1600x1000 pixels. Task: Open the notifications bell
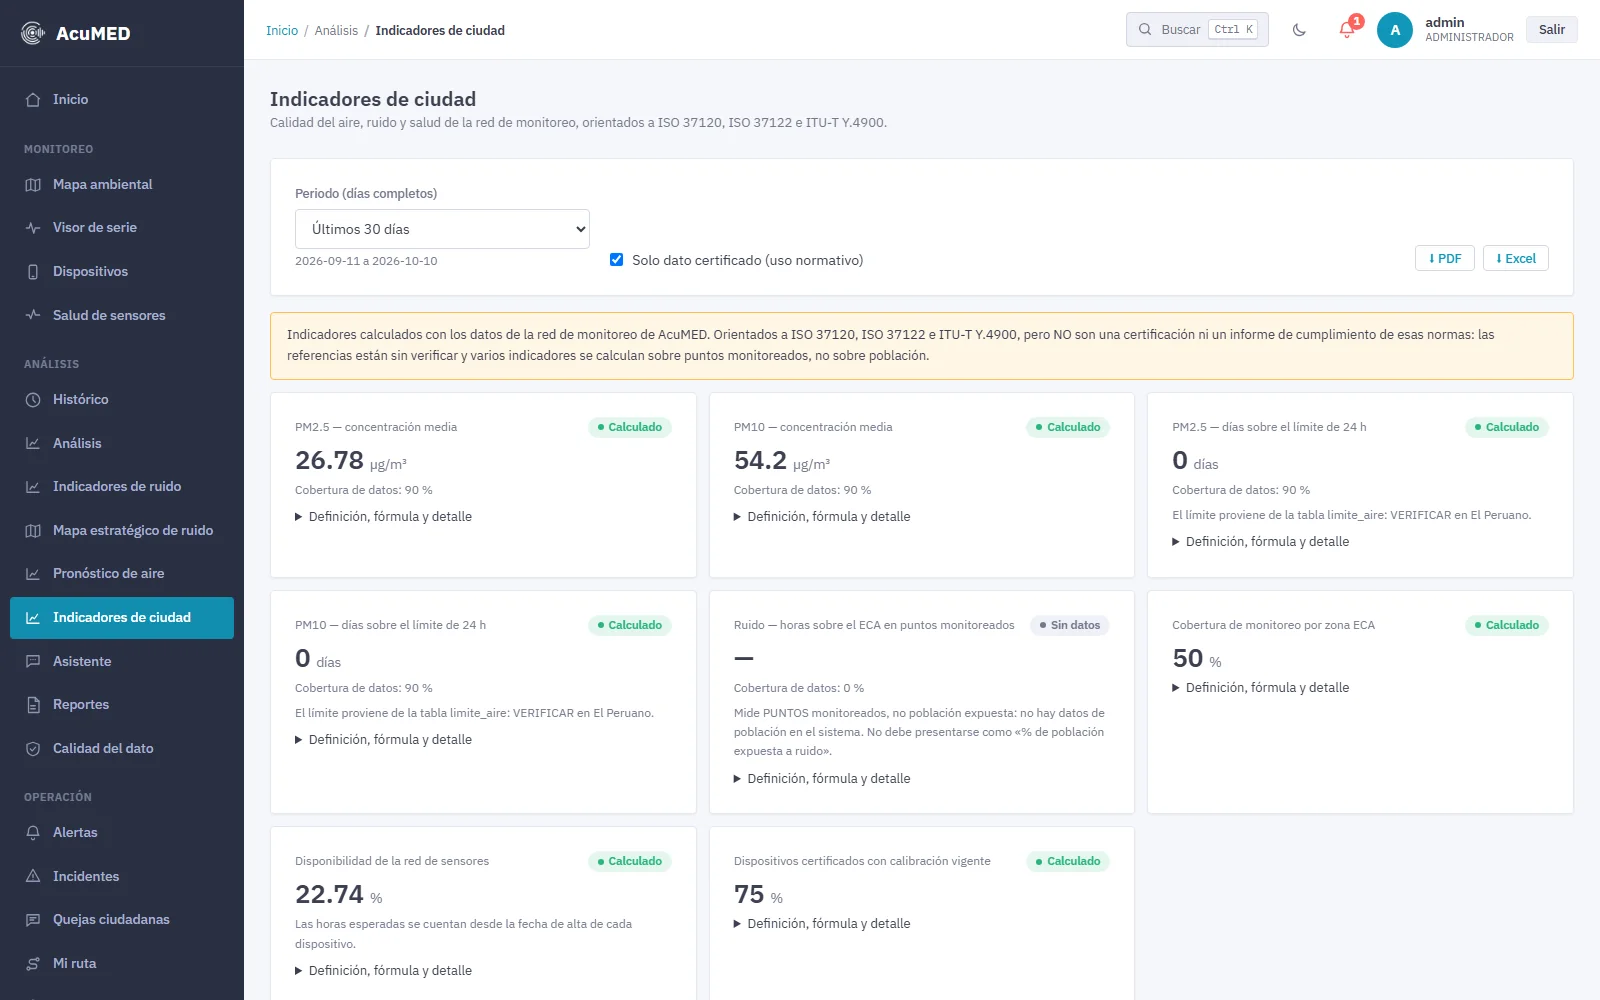click(1347, 30)
